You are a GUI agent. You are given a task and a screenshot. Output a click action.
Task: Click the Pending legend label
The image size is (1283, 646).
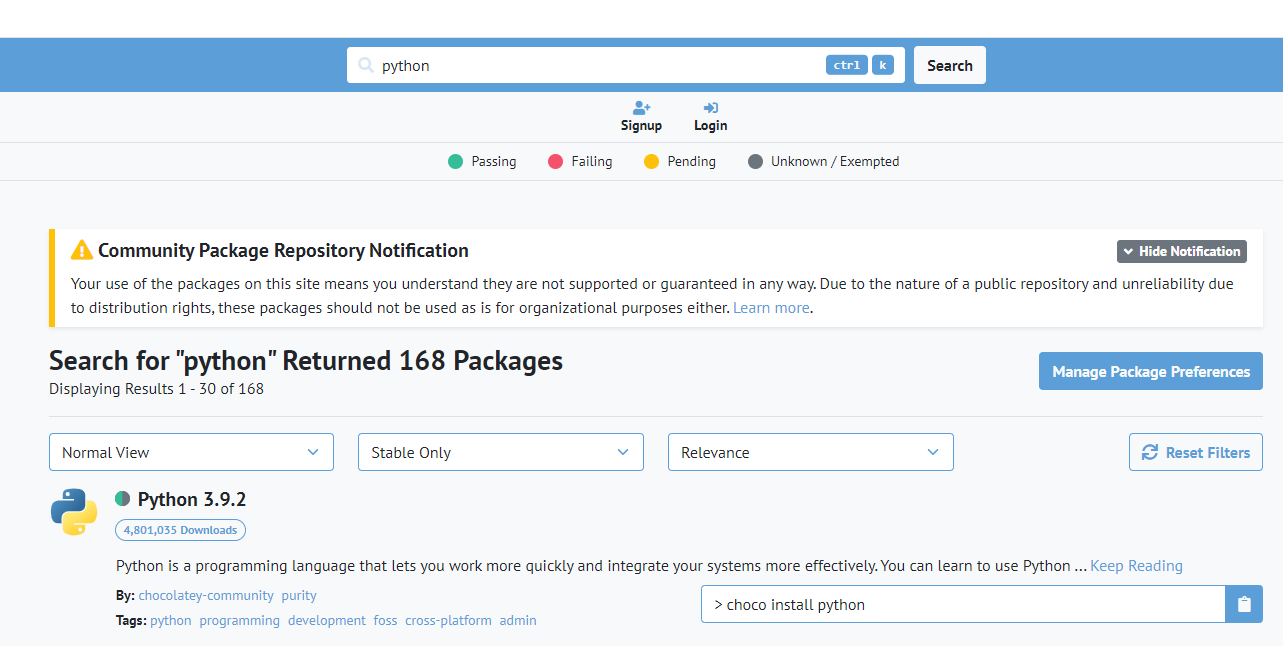pyautogui.click(x=692, y=161)
